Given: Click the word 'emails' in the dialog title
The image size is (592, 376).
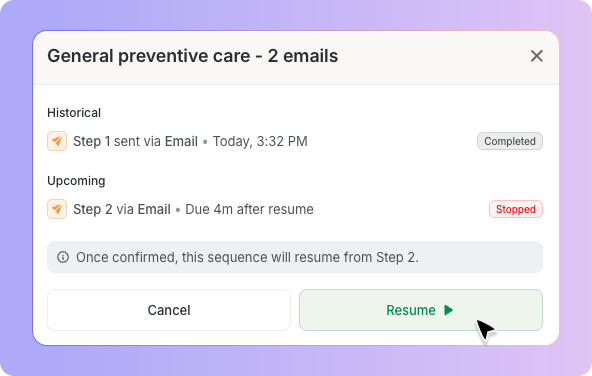Looking at the screenshot, I should pos(311,56).
